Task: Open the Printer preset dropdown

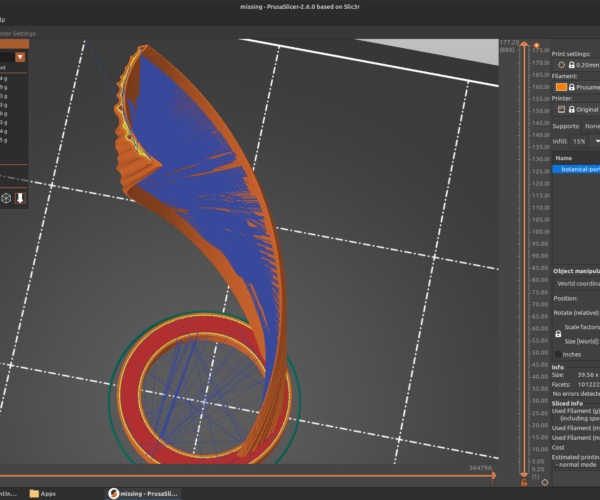Action: click(x=577, y=109)
